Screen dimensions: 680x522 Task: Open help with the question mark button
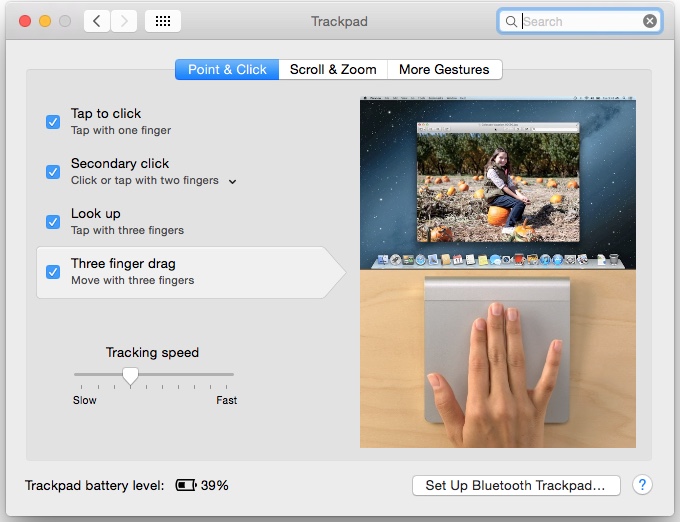tap(642, 485)
